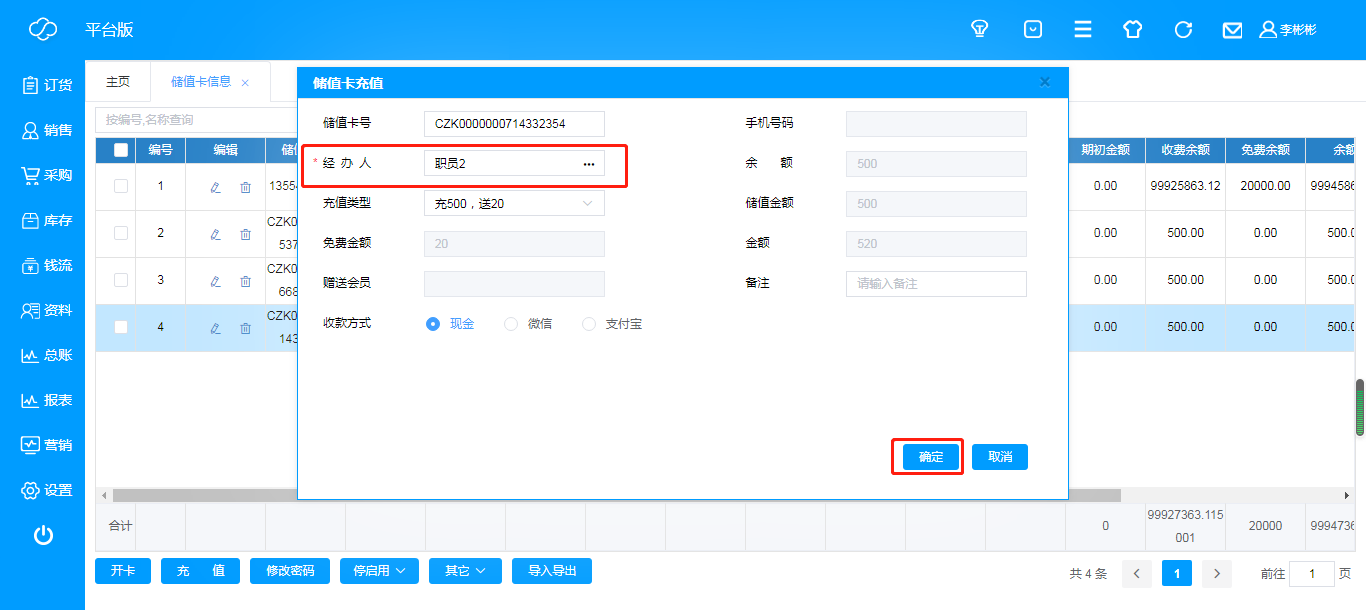Click the search box 按编号,名称查询
This screenshot has width=1366, height=610.
pos(195,120)
